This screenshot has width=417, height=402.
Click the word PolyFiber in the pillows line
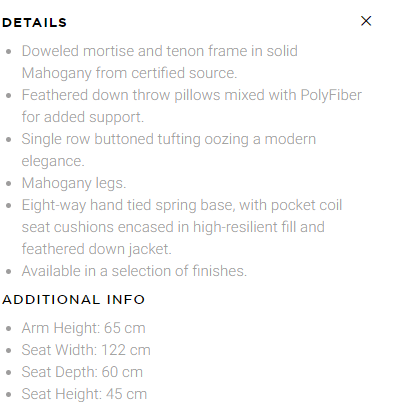click(x=331, y=95)
